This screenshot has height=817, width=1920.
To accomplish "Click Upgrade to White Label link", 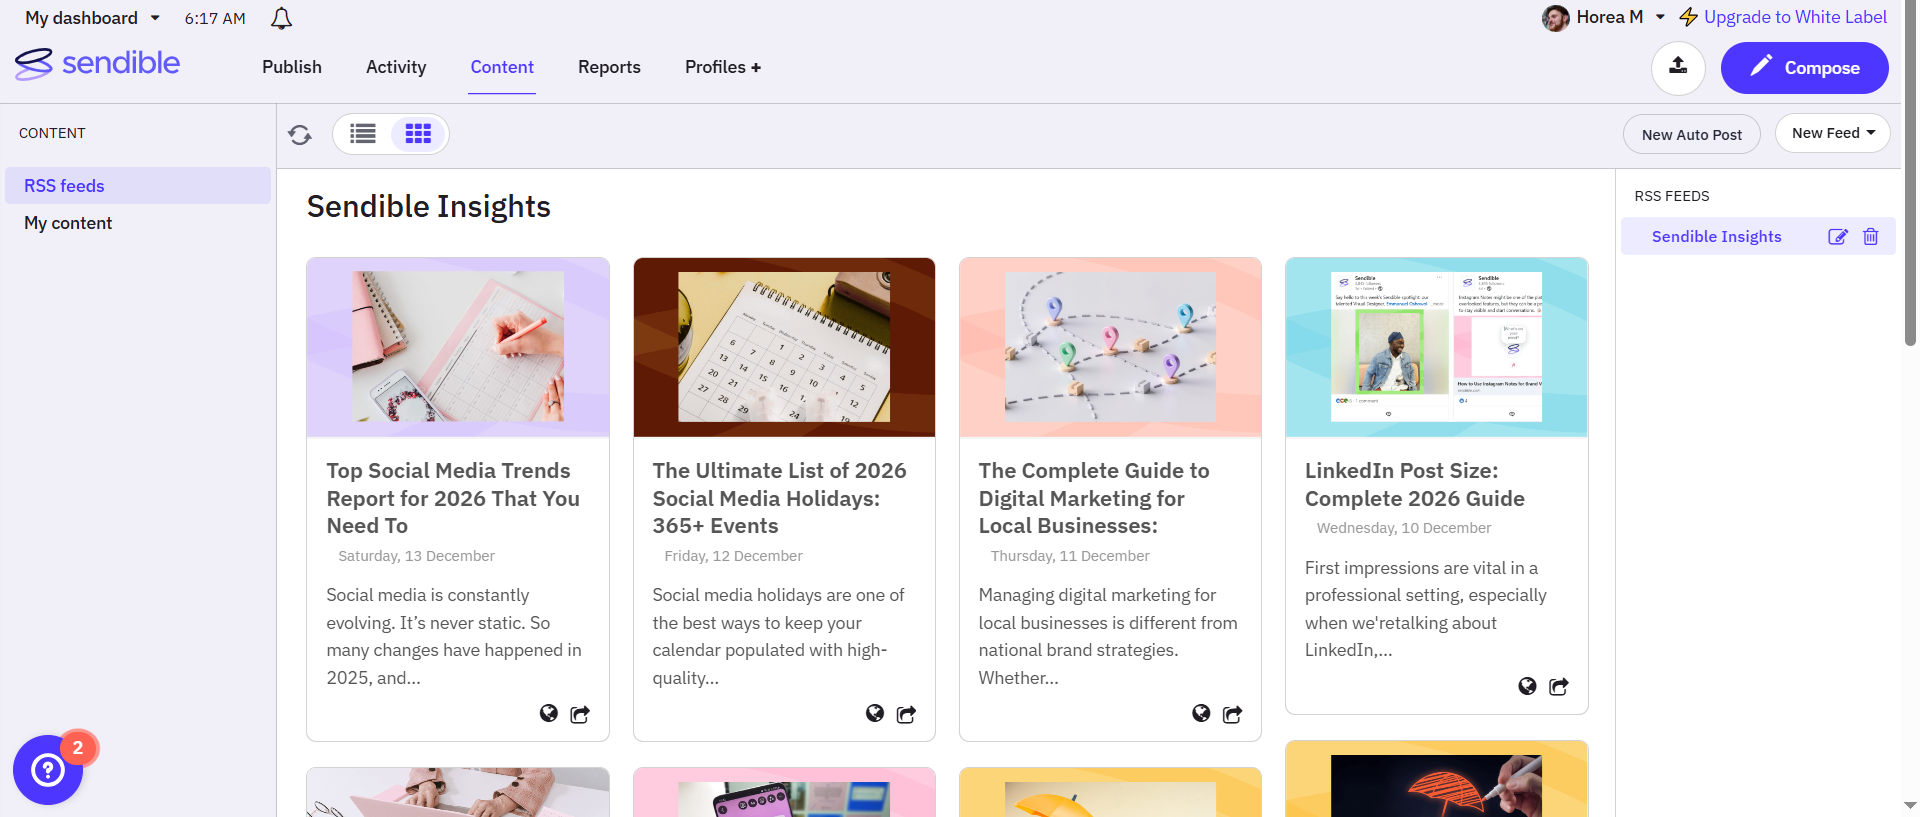I will (x=1794, y=17).
